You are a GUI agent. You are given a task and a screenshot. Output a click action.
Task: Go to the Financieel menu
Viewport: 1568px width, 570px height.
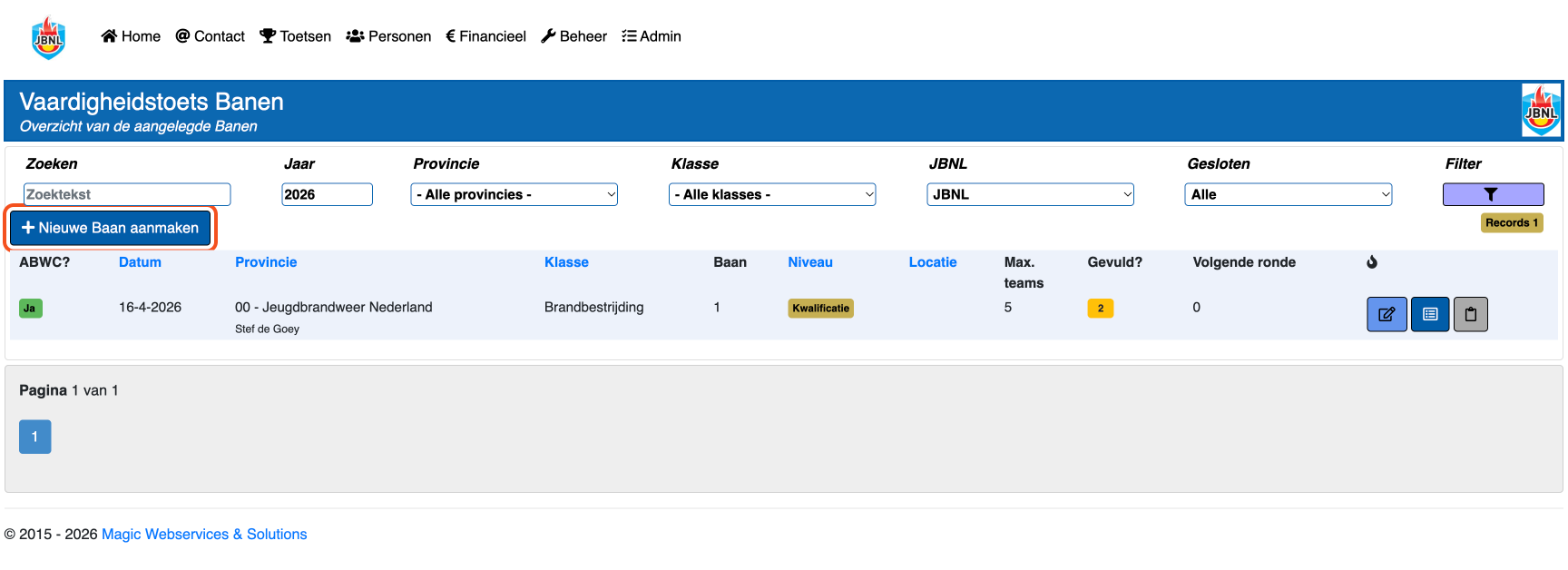point(486,36)
